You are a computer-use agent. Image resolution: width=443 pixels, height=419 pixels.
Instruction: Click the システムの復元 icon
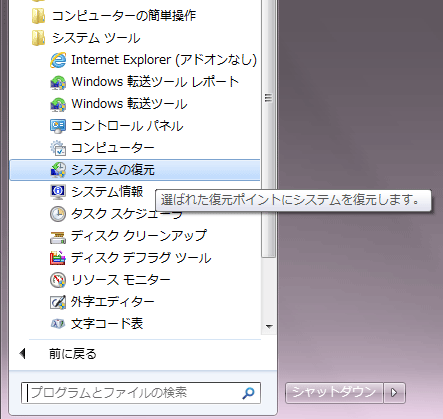(58, 170)
